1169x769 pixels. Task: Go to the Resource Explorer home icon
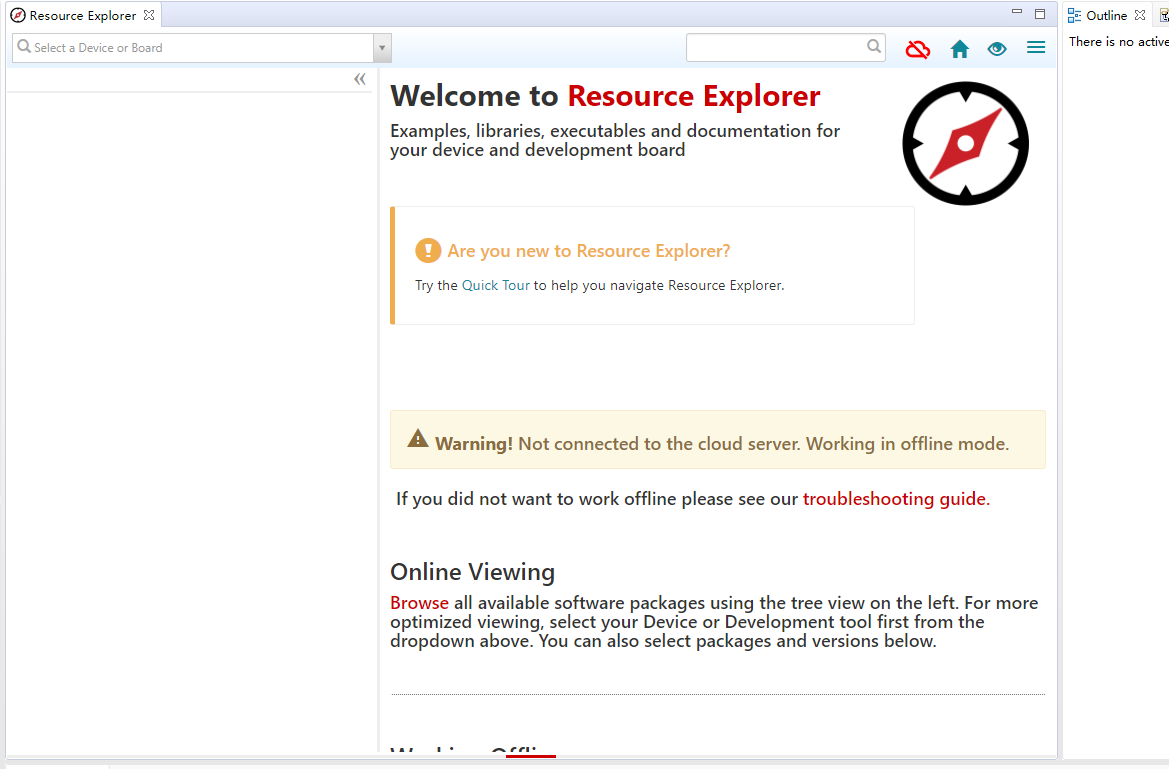[960, 49]
